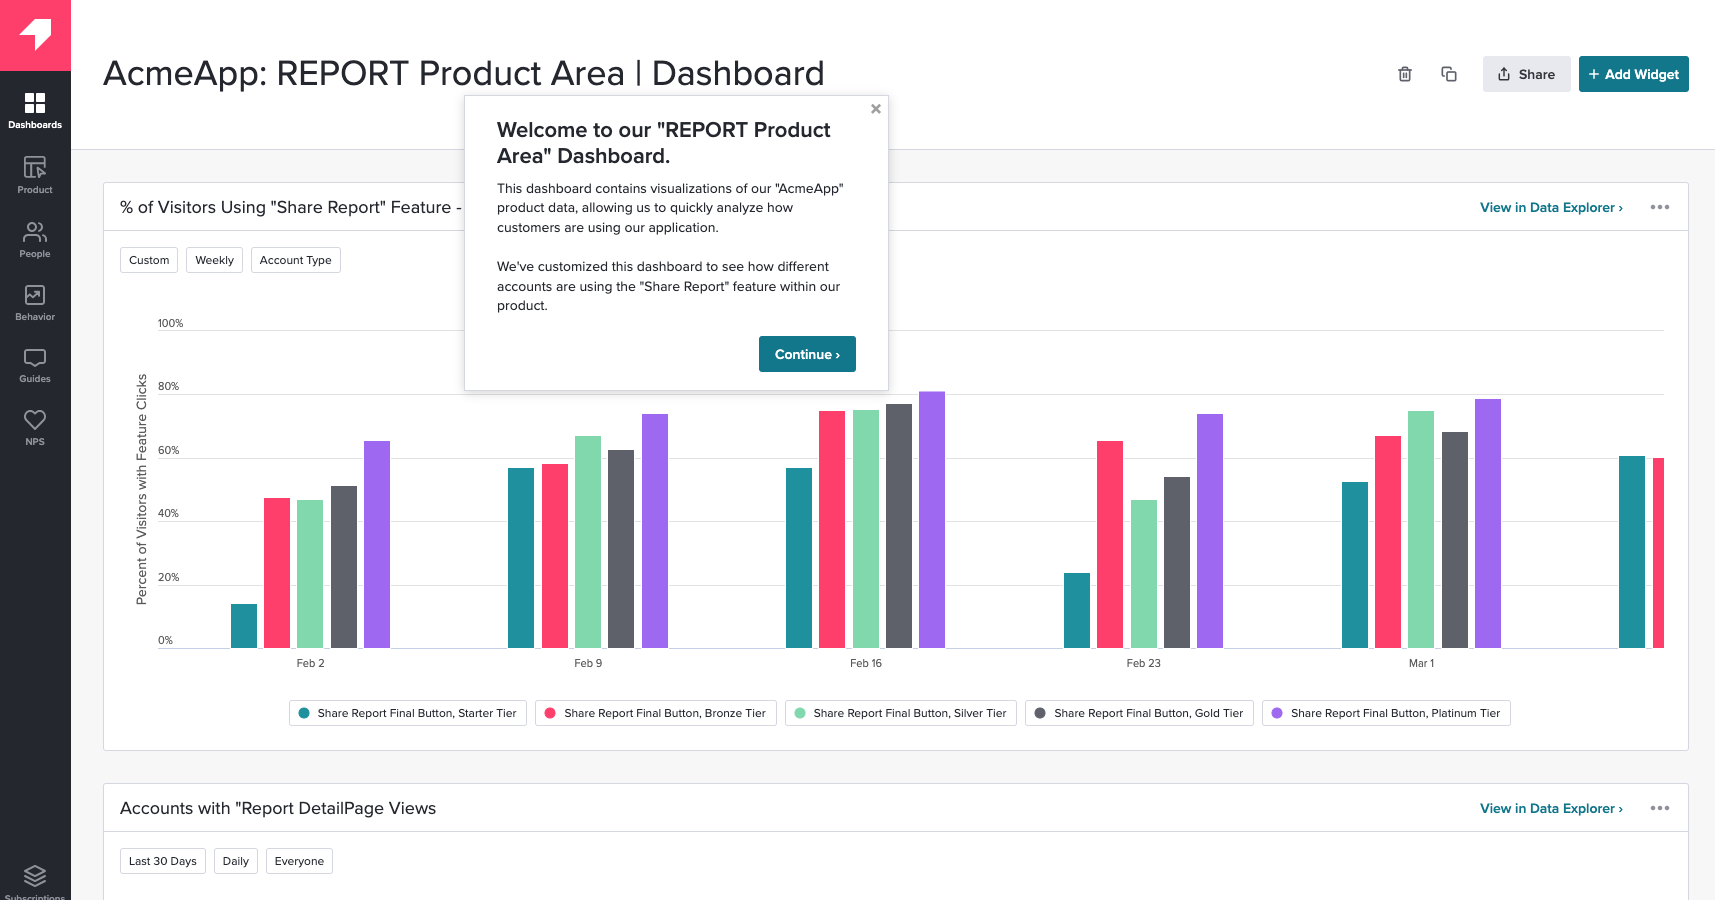Viewport: 1715px width, 900px height.
Task: Click the Pendo logo at the top left
Action: tap(35, 35)
